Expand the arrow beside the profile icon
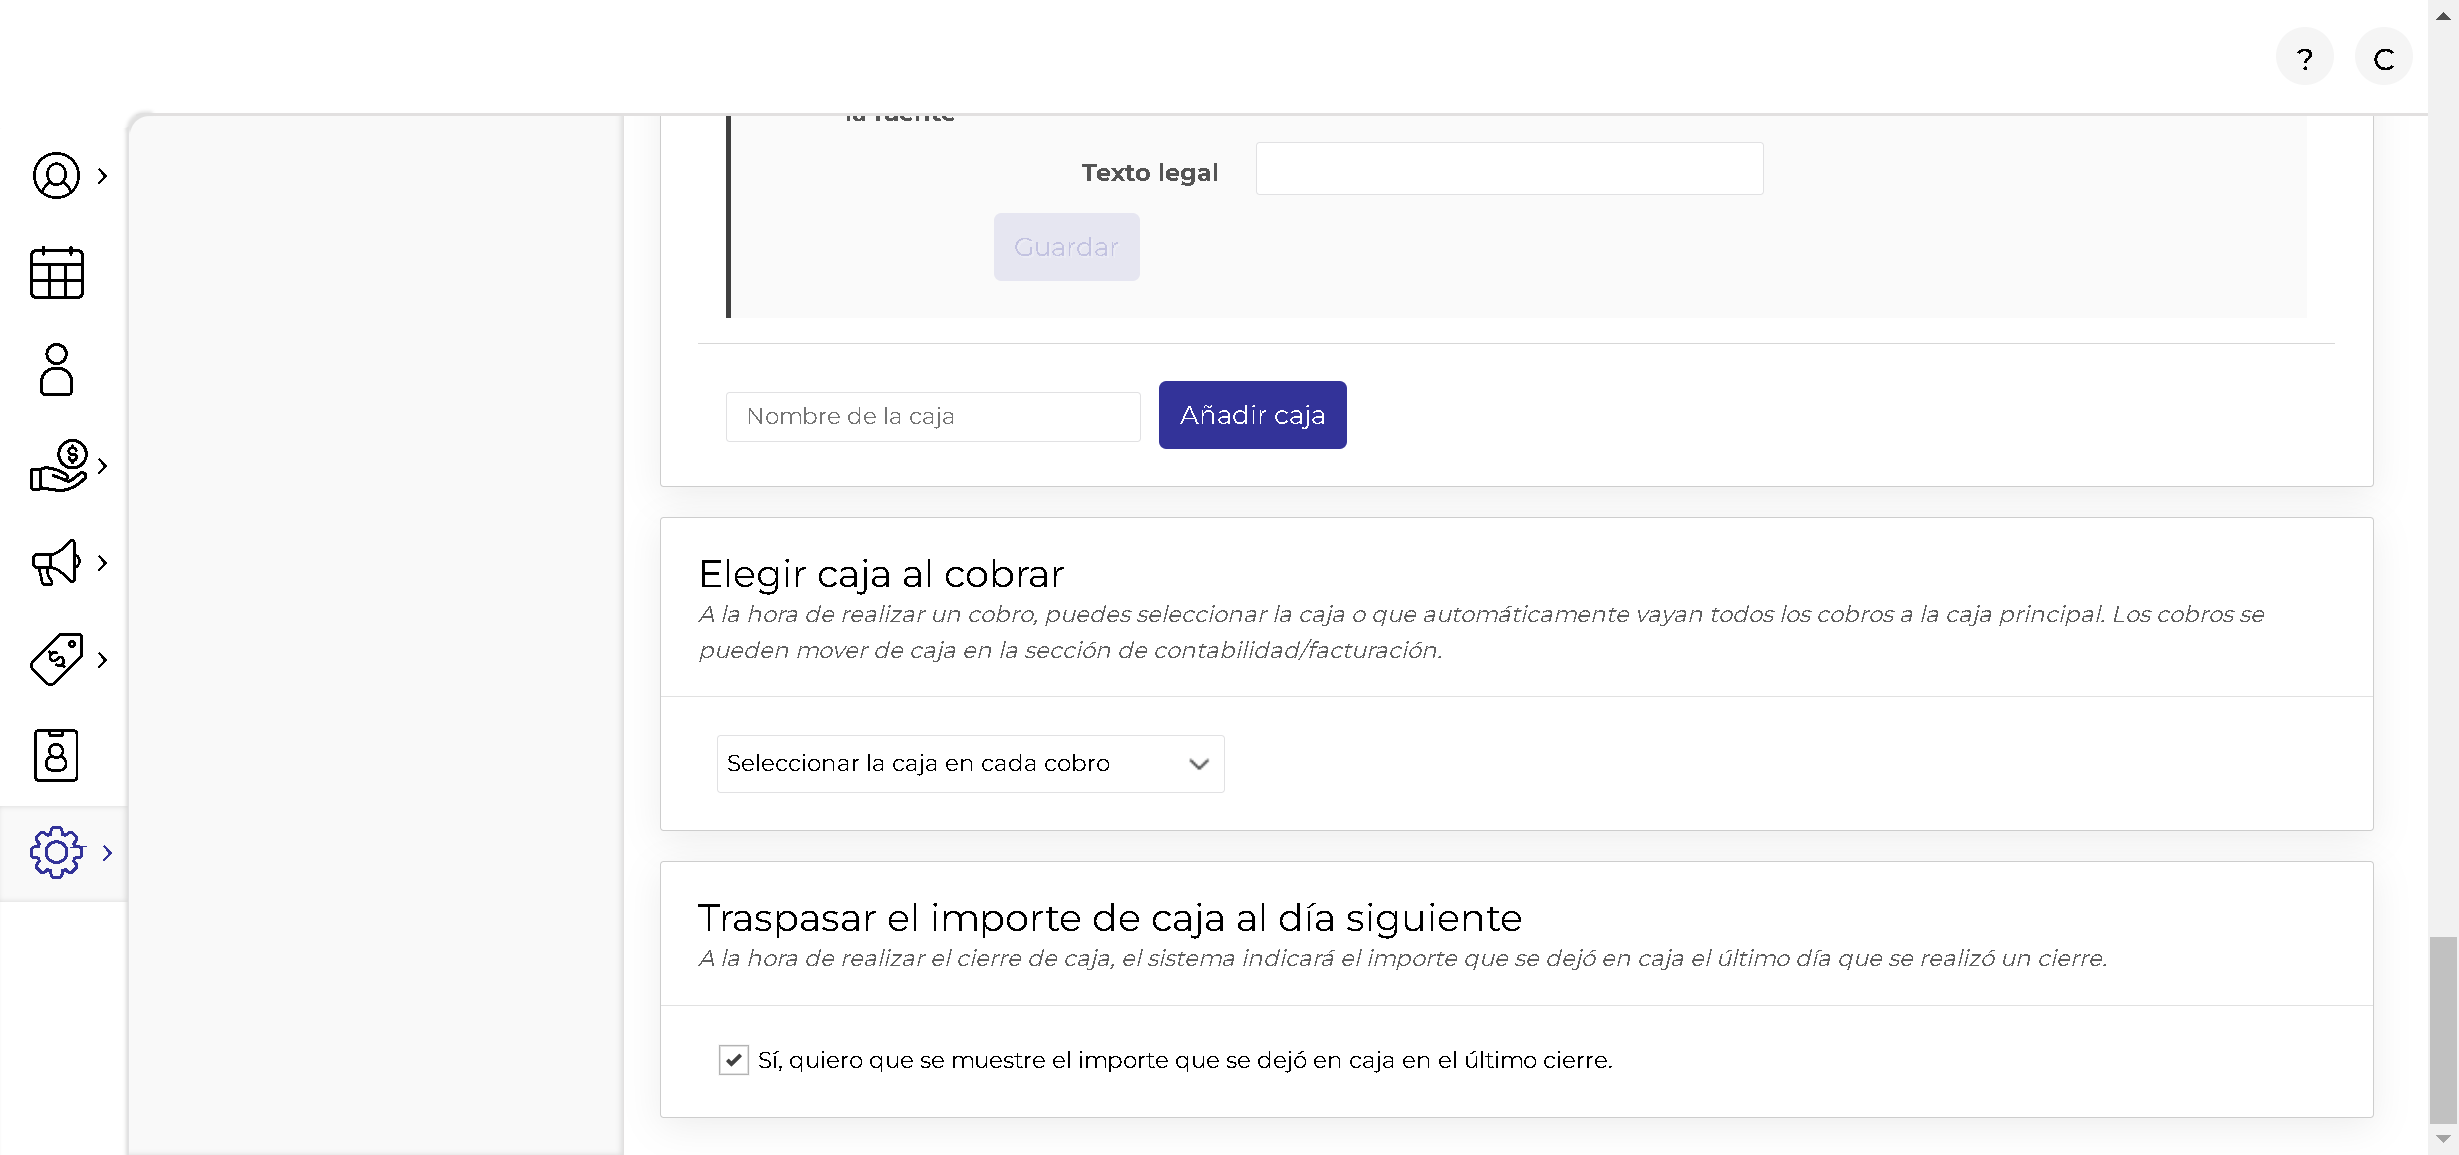This screenshot has height=1155, width=2459. pos(102,176)
